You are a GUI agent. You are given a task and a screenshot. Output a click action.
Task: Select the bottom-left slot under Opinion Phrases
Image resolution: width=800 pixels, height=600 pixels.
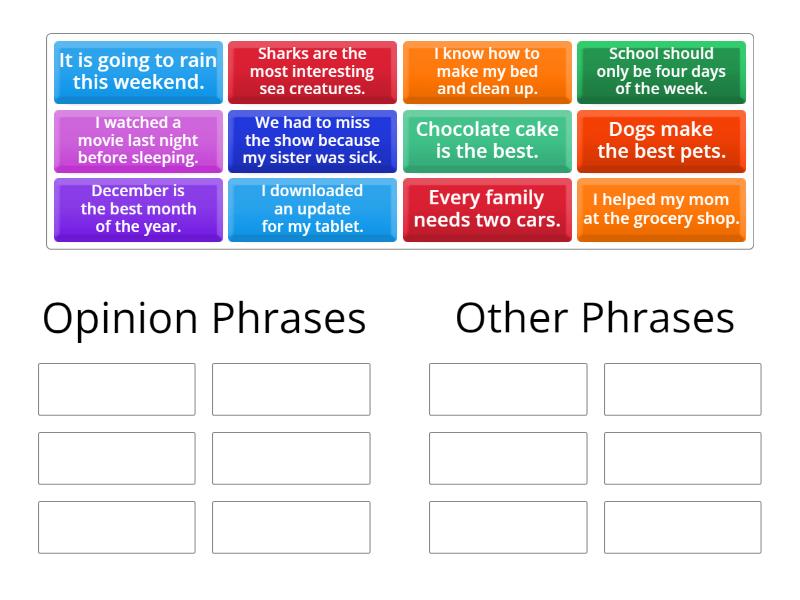point(116,527)
